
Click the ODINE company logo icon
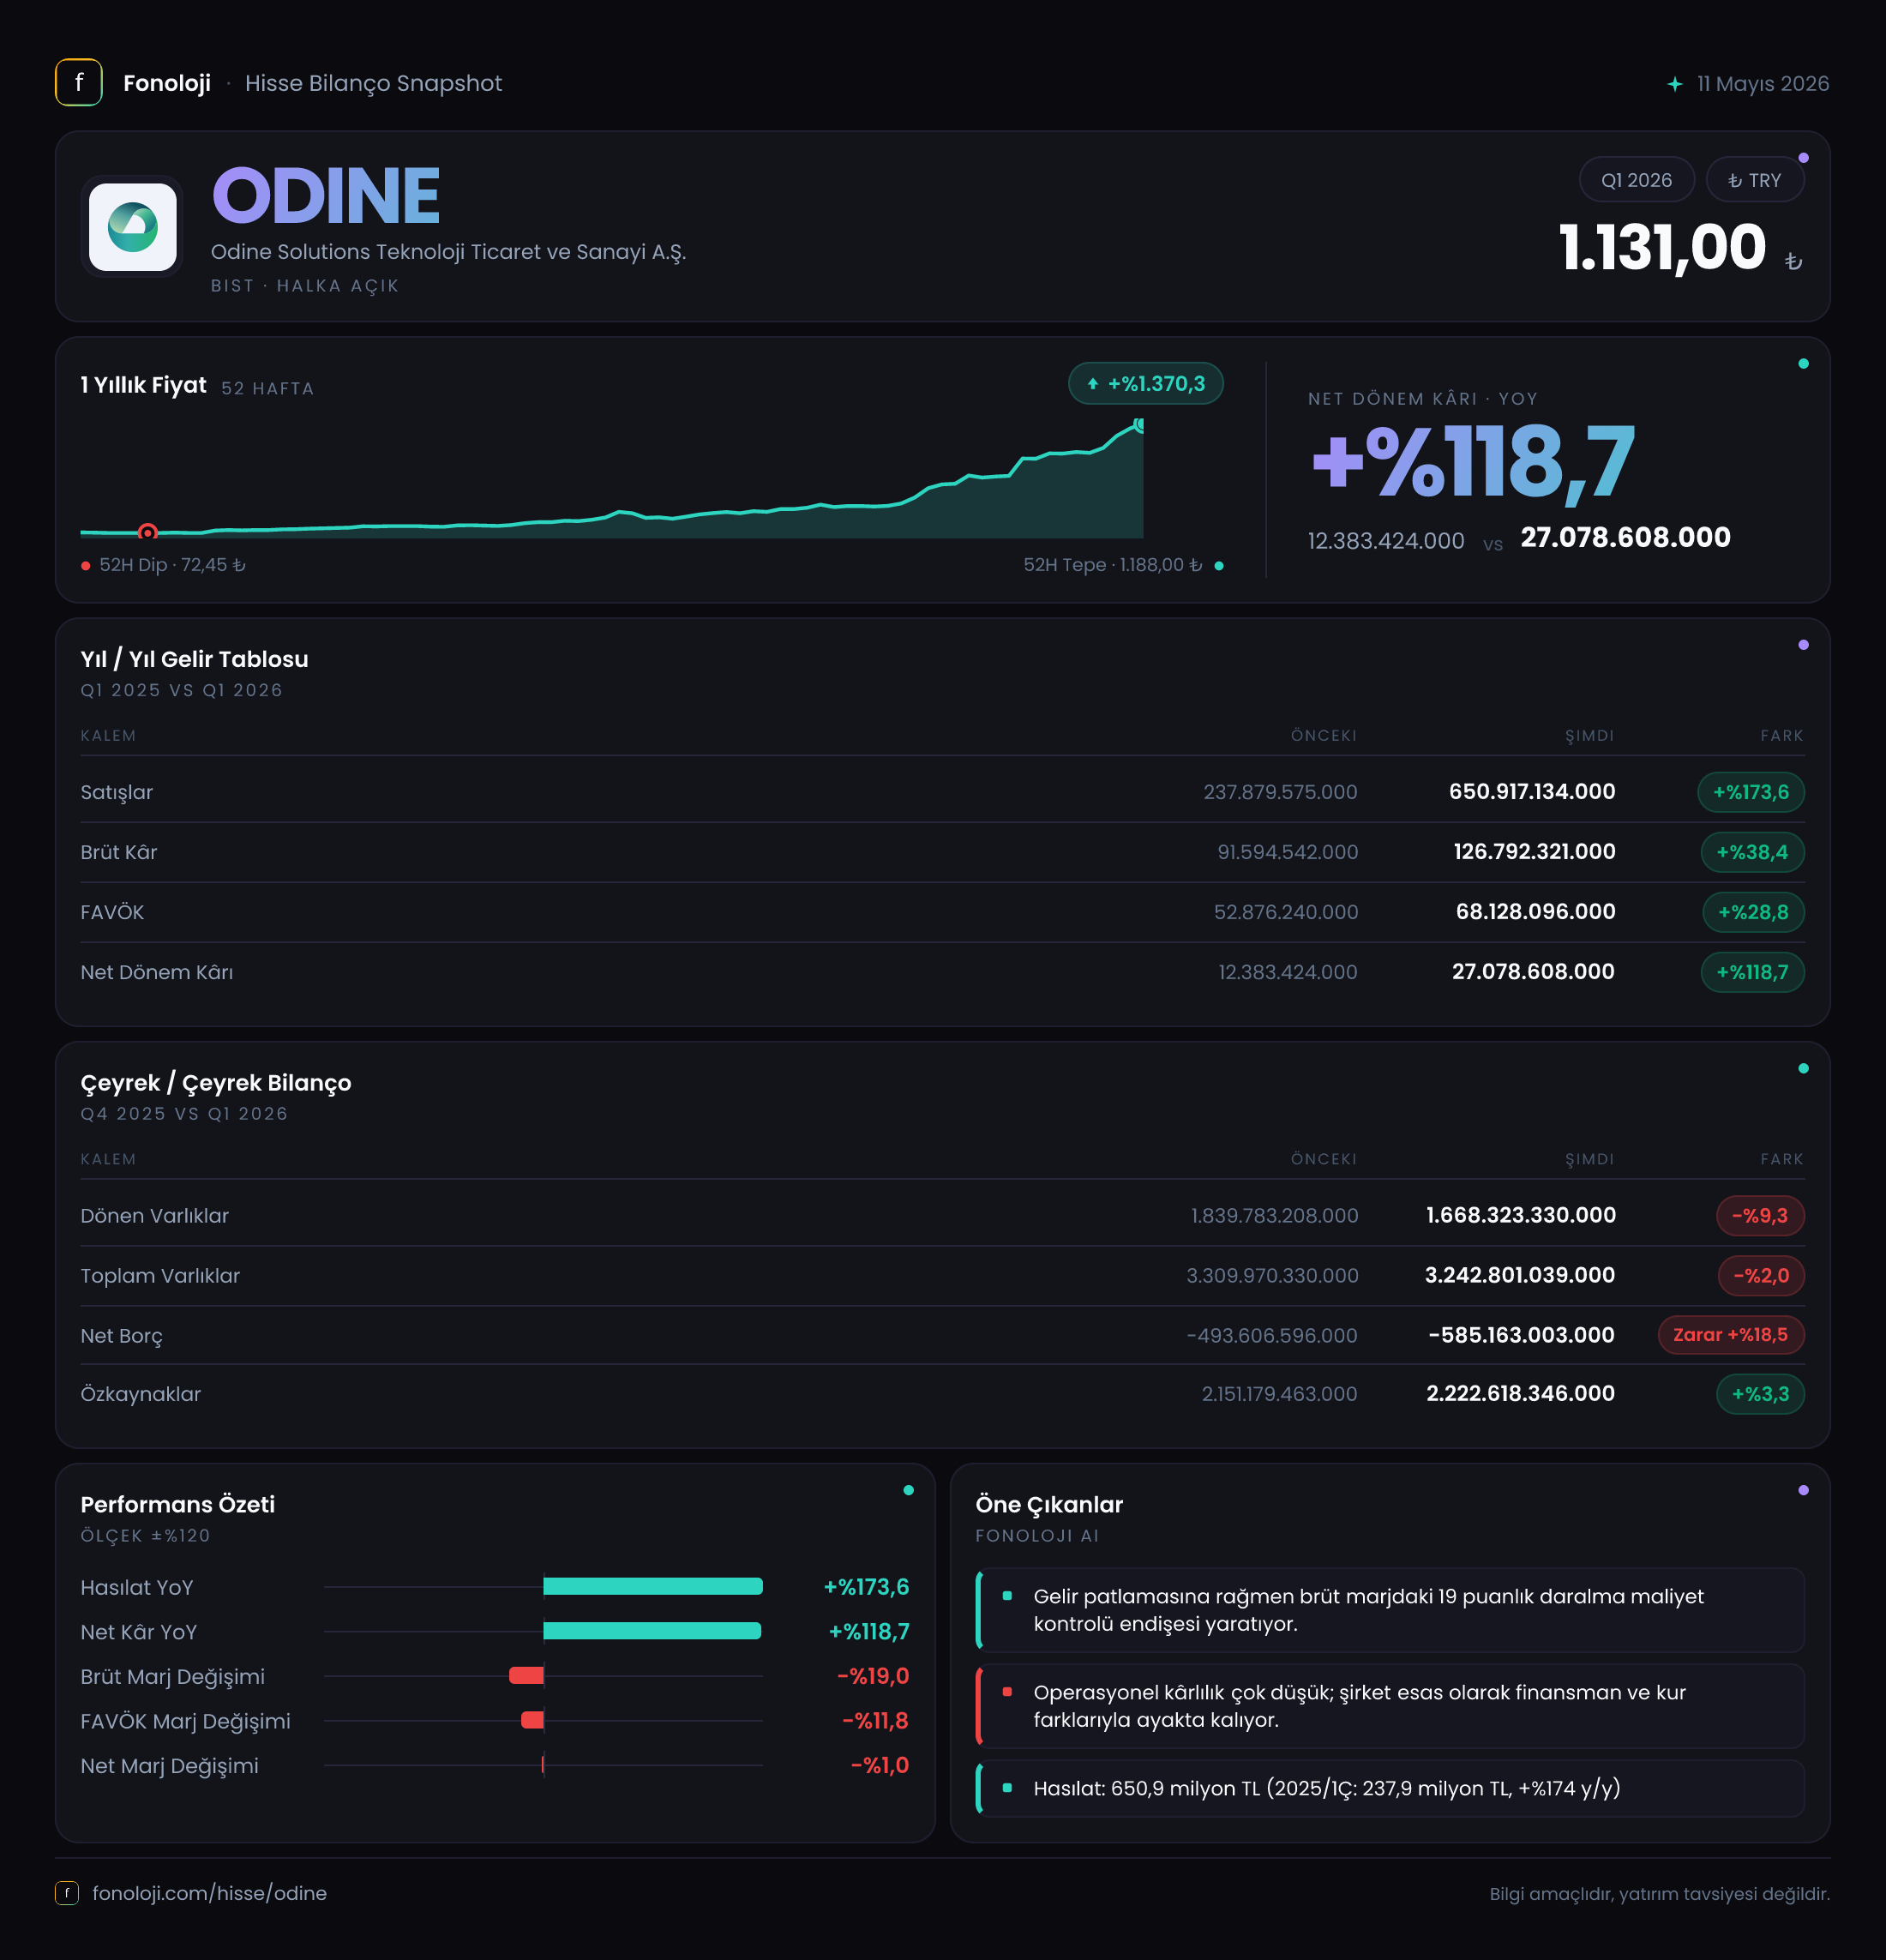click(x=132, y=227)
